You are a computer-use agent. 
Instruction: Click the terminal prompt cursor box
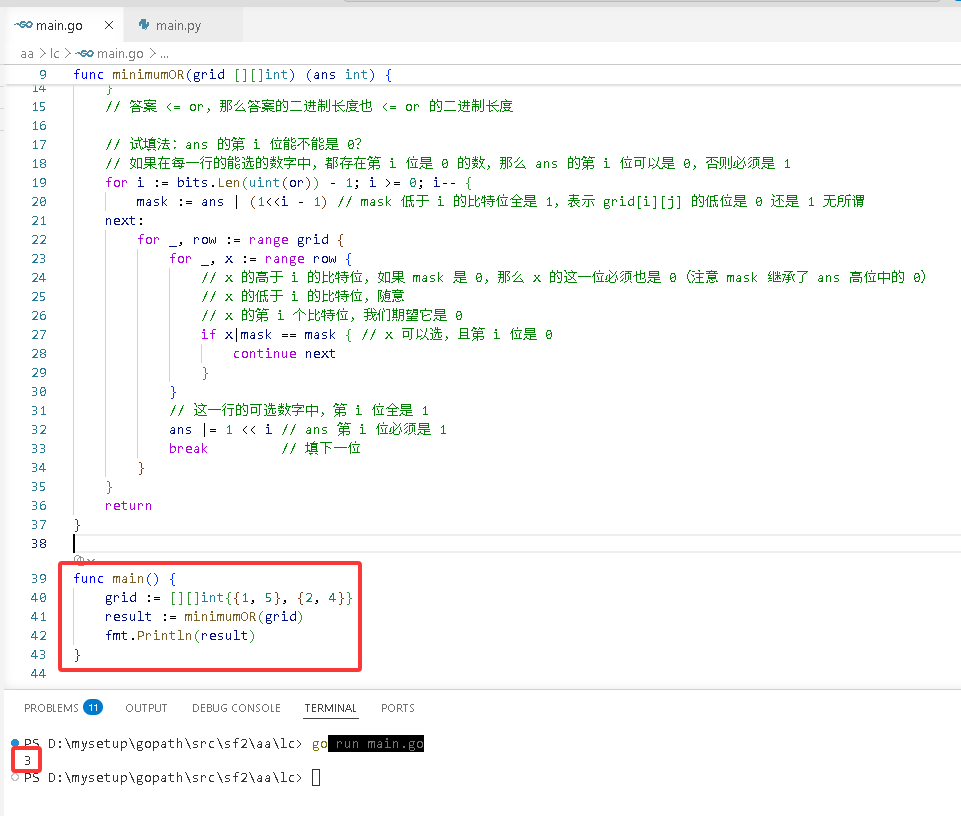point(316,777)
